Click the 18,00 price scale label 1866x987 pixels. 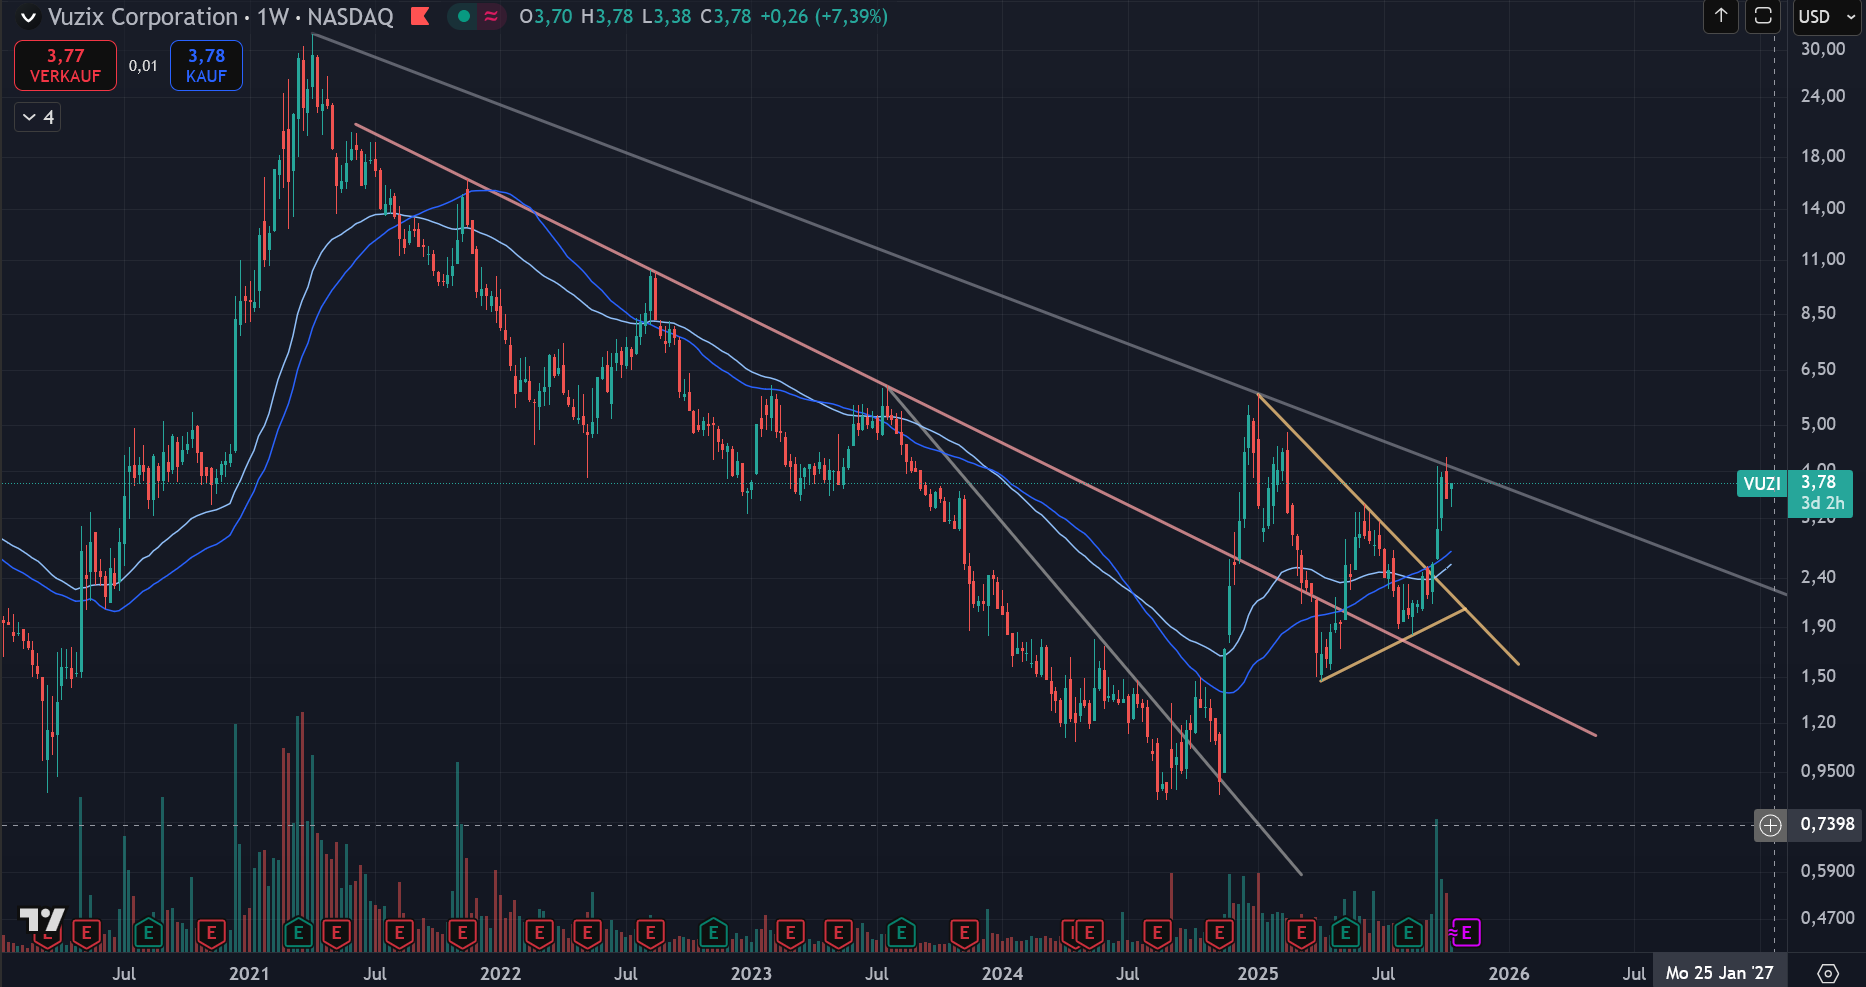tap(1823, 156)
